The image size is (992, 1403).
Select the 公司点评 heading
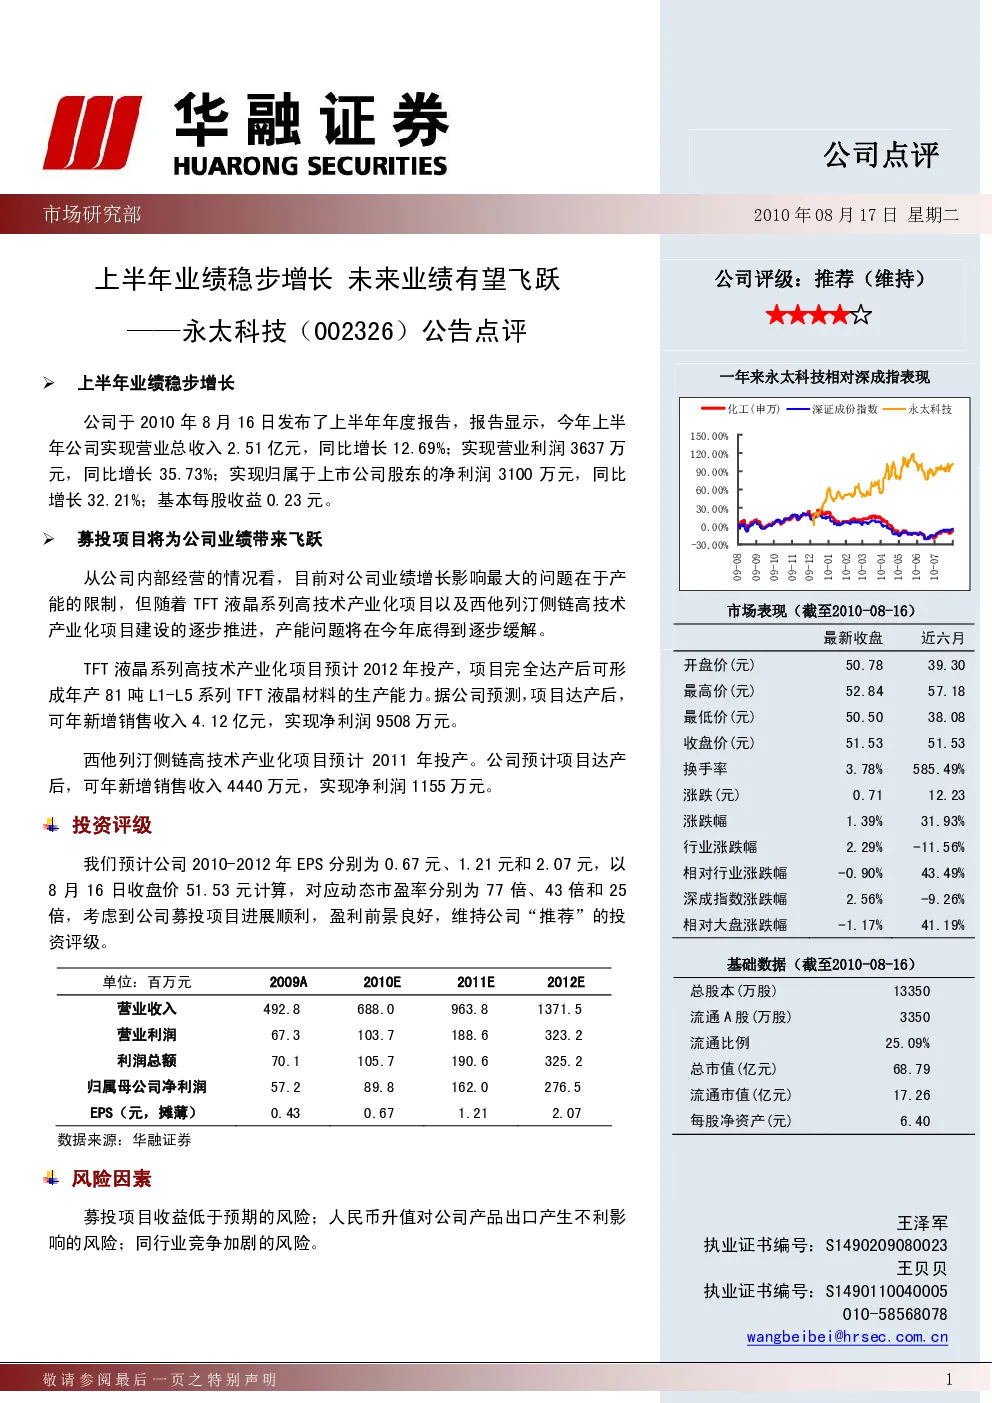click(881, 155)
